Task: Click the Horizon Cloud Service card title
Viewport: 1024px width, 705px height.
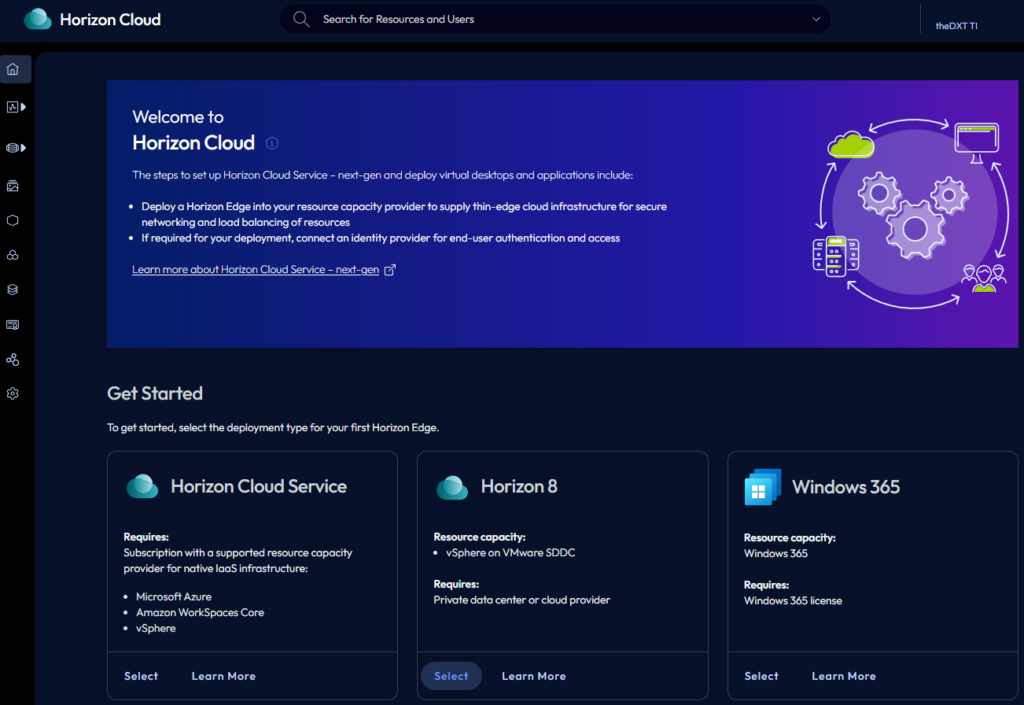Action: [259, 486]
